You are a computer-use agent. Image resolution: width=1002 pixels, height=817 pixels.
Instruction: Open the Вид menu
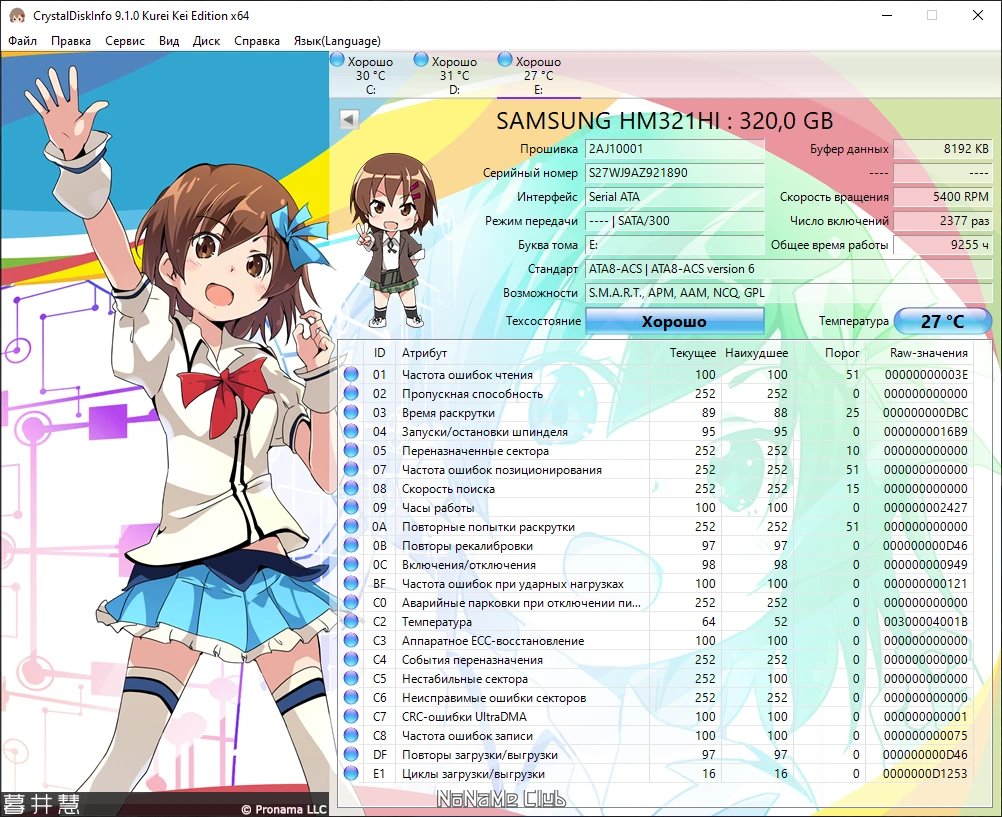point(169,41)
